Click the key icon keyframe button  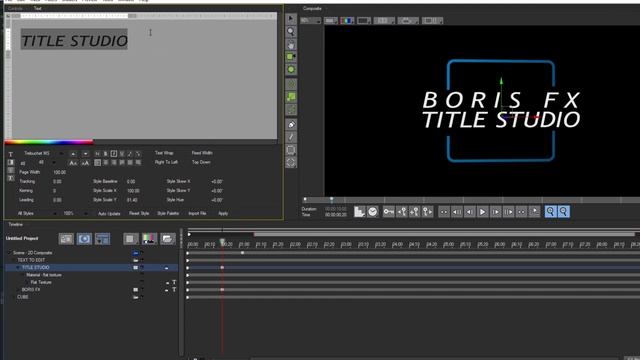point(389,211)
